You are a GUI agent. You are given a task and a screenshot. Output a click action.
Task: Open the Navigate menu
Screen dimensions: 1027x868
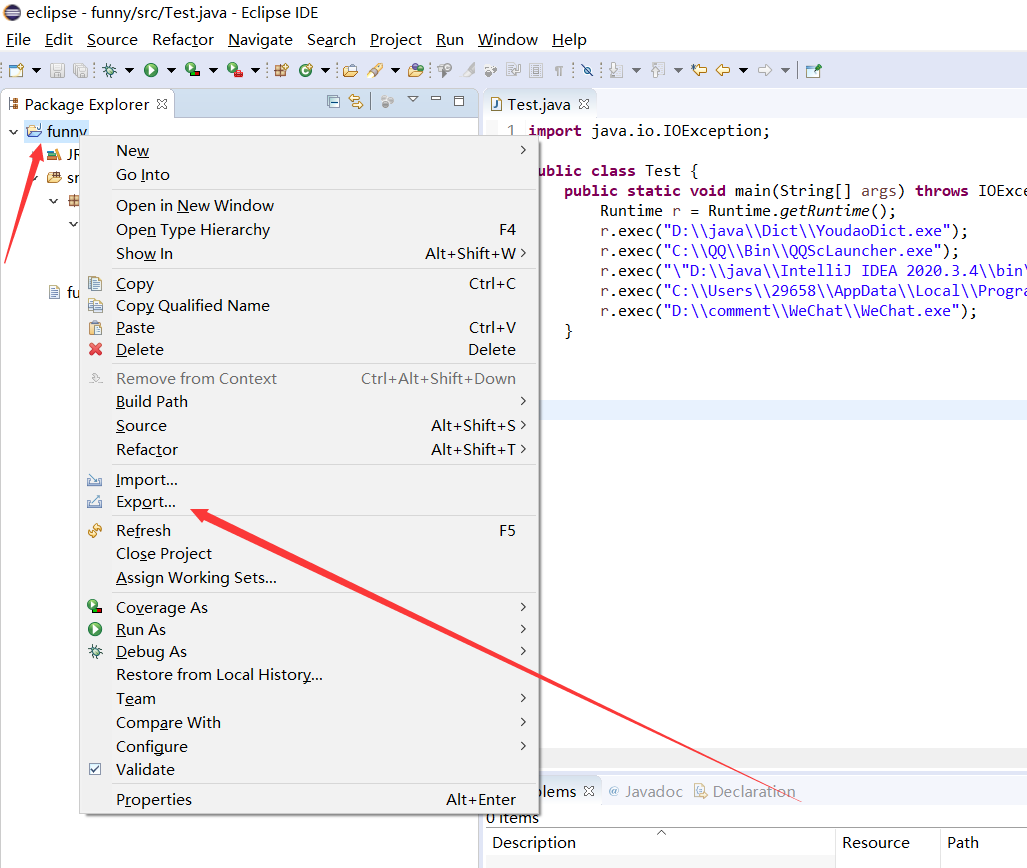click(x=260, y=40)
